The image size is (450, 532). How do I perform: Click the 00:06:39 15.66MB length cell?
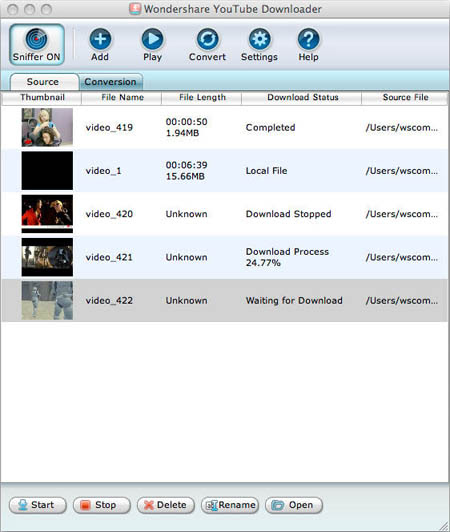(x=186, y=171)
